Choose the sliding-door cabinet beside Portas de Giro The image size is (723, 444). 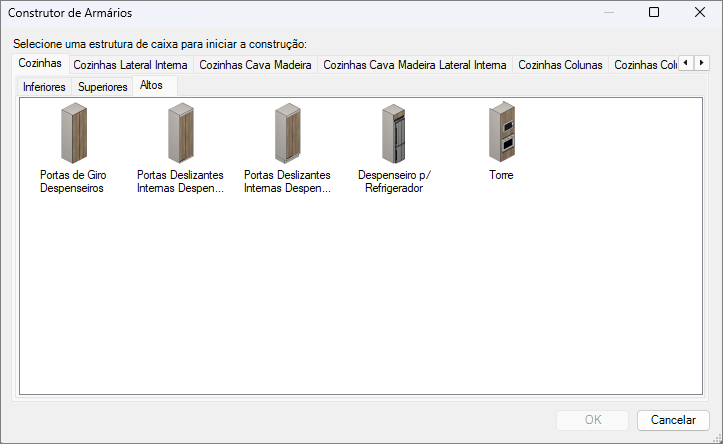[x=180, y=148]
